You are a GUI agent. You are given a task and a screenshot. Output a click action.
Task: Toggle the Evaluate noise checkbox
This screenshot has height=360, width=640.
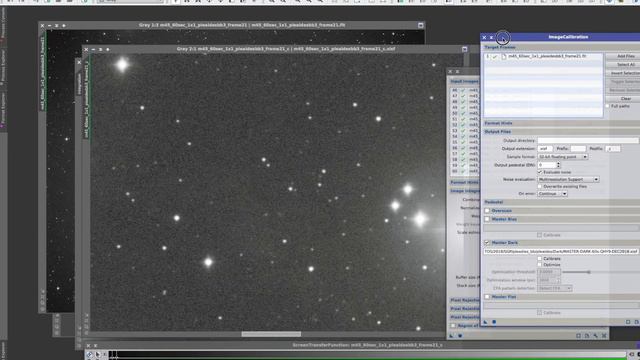540,172
